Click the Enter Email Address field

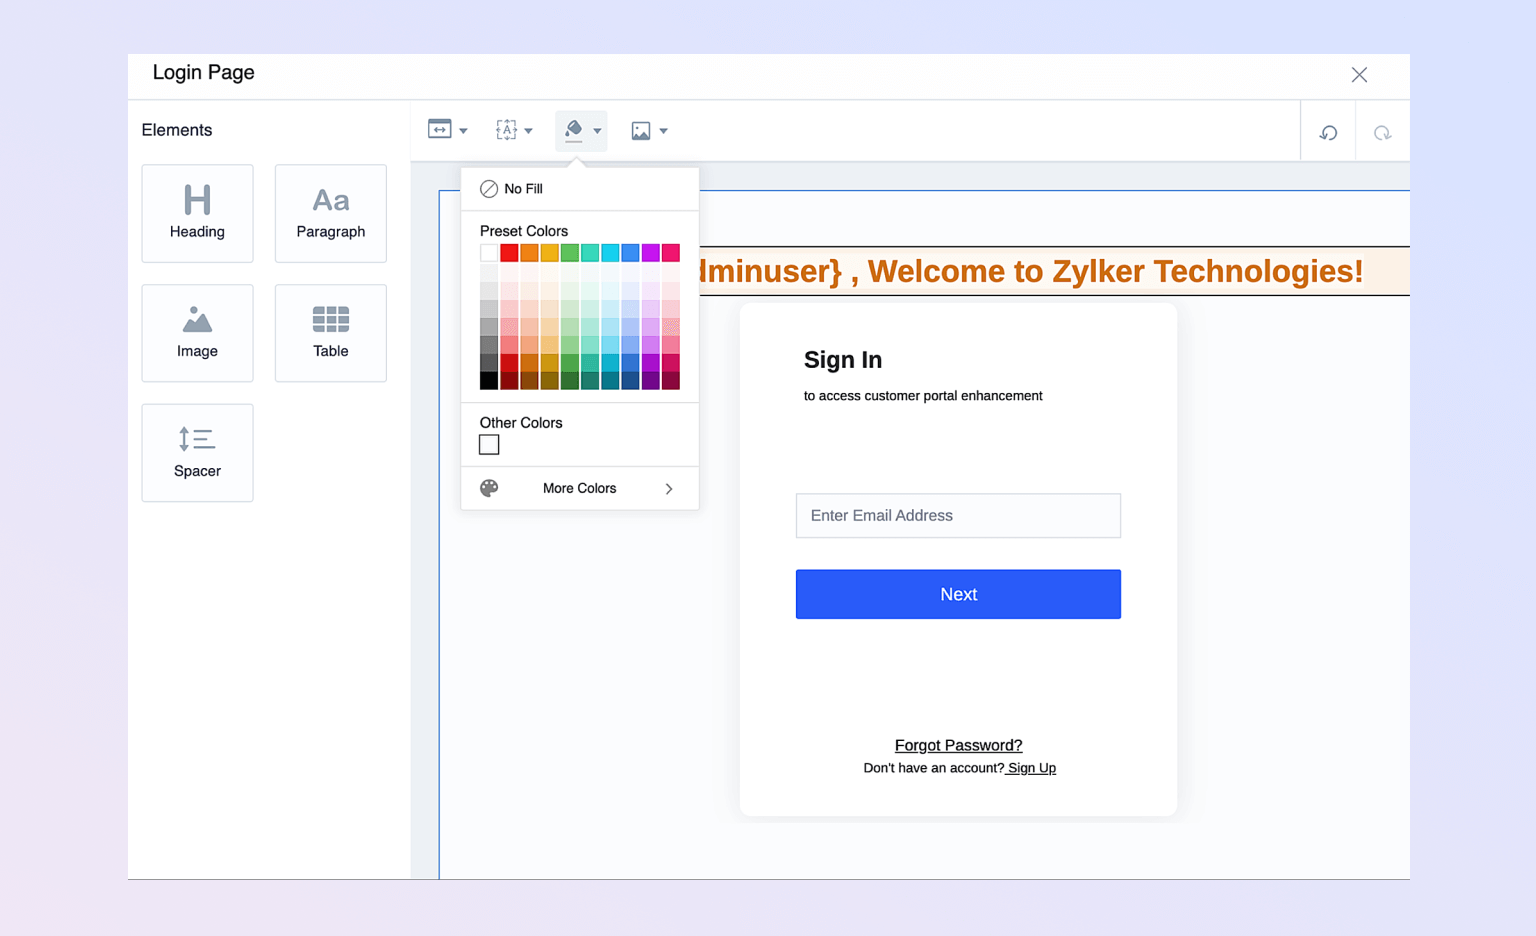point(958,516)
